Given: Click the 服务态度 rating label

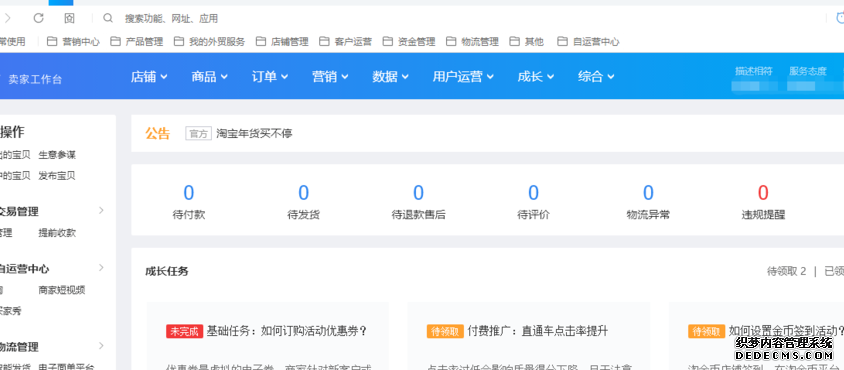Looking at the screenshot, I should click(x=807, y=71).
